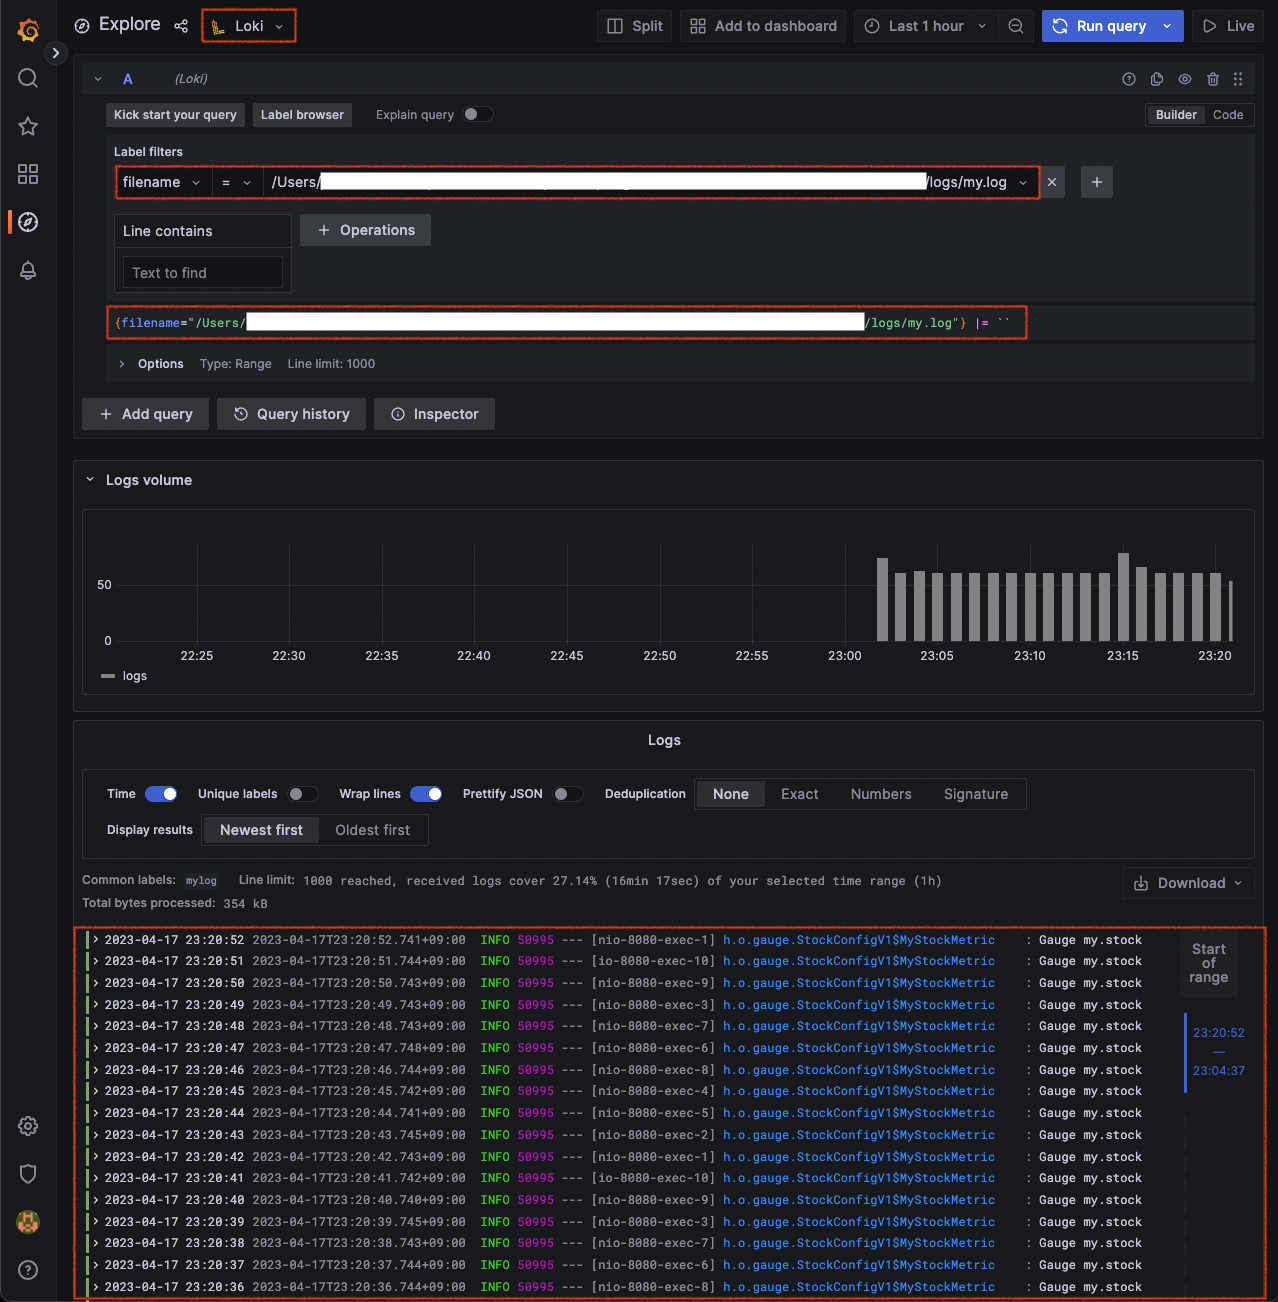Open Configuration gear icon in sidebar

click(28, 1126)
